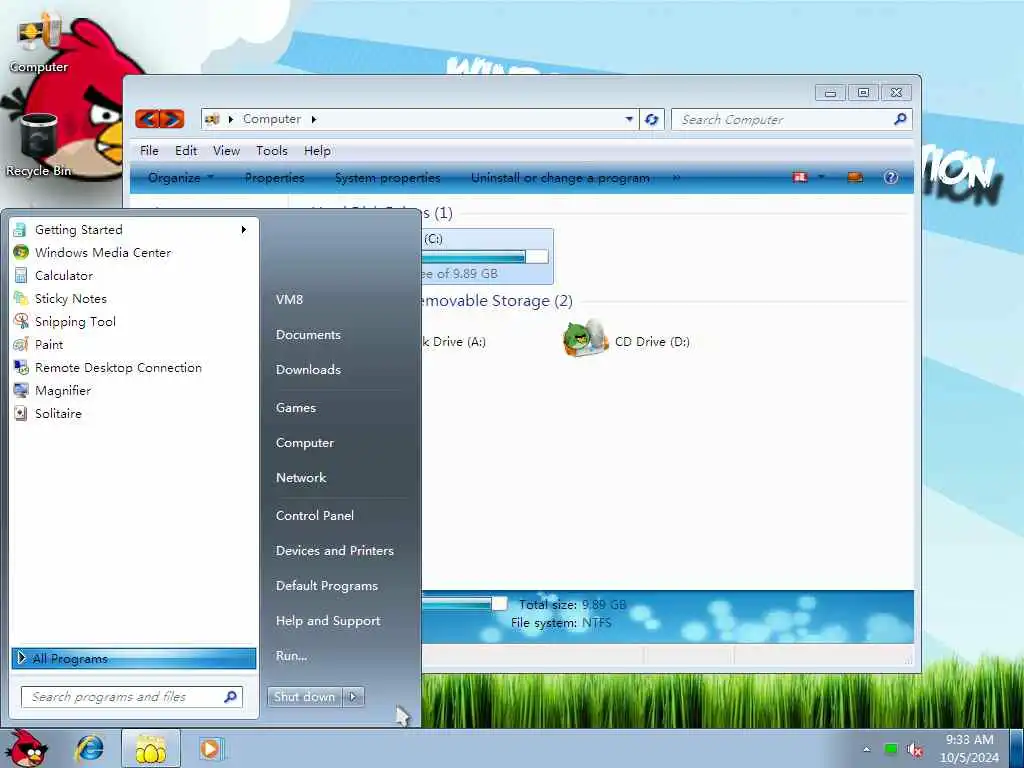The width and height of the screenshot is (1024, 768).
Task: Launch Windows Media Center
Action: 133,253
